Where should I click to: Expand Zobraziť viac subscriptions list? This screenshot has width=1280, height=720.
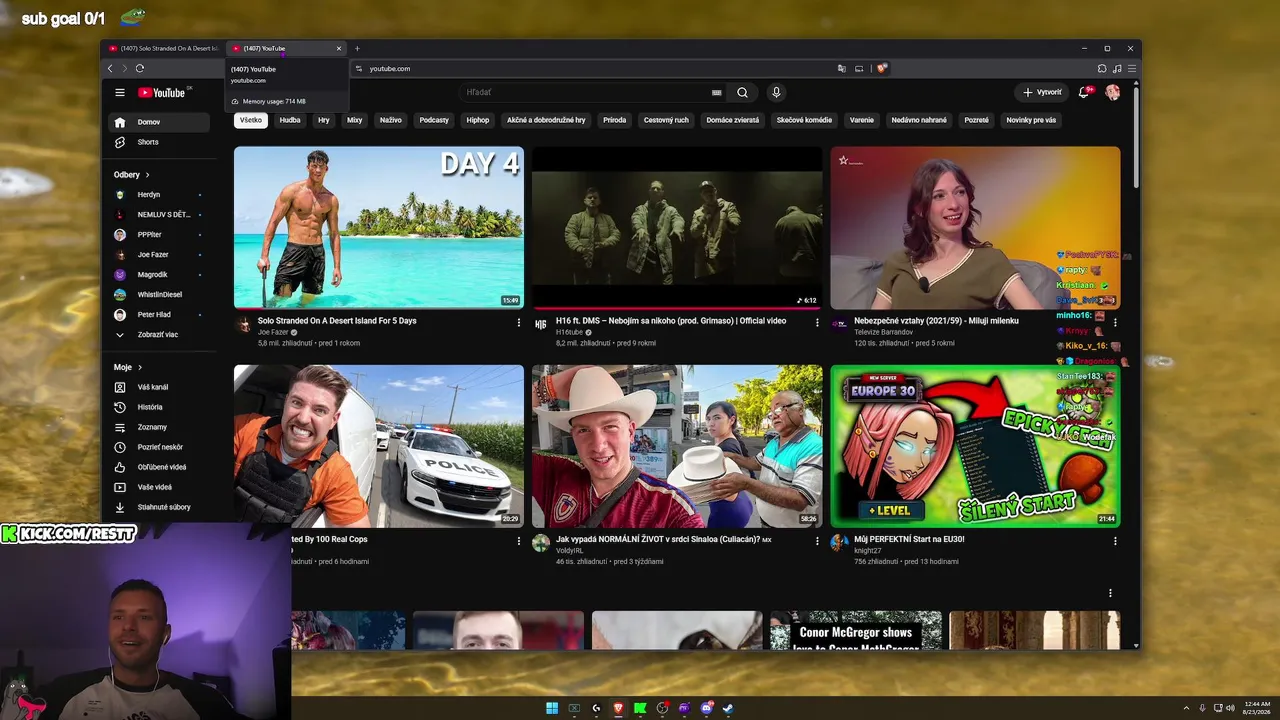pyautogui.click(x=159, y=335)
